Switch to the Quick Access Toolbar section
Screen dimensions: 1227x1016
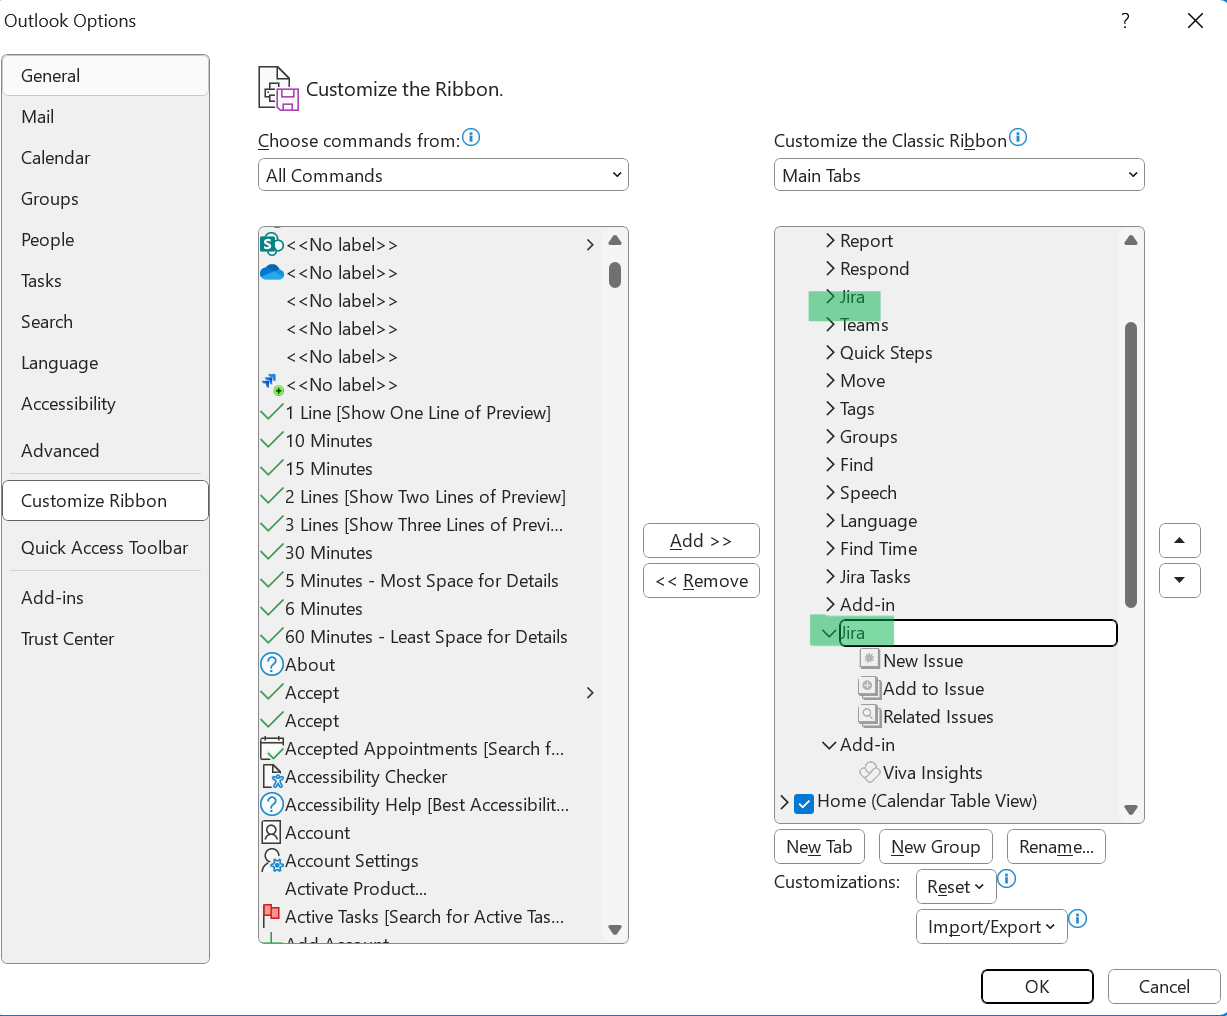tap(104, 548)
